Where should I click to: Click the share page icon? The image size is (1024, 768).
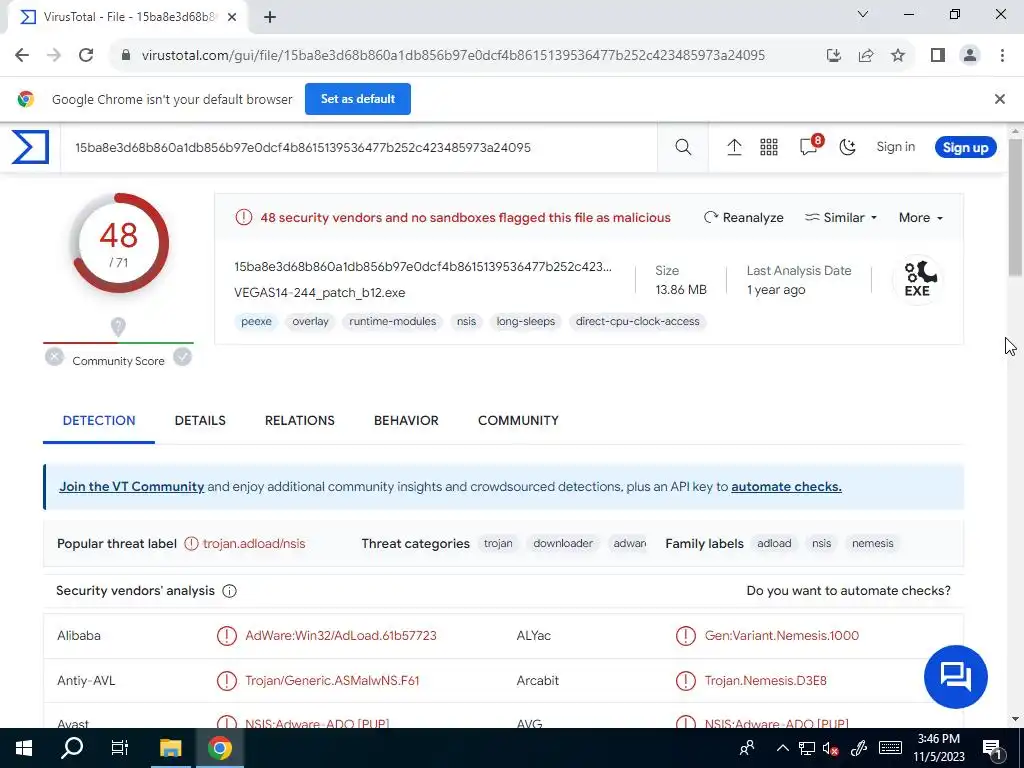point(866,55)
